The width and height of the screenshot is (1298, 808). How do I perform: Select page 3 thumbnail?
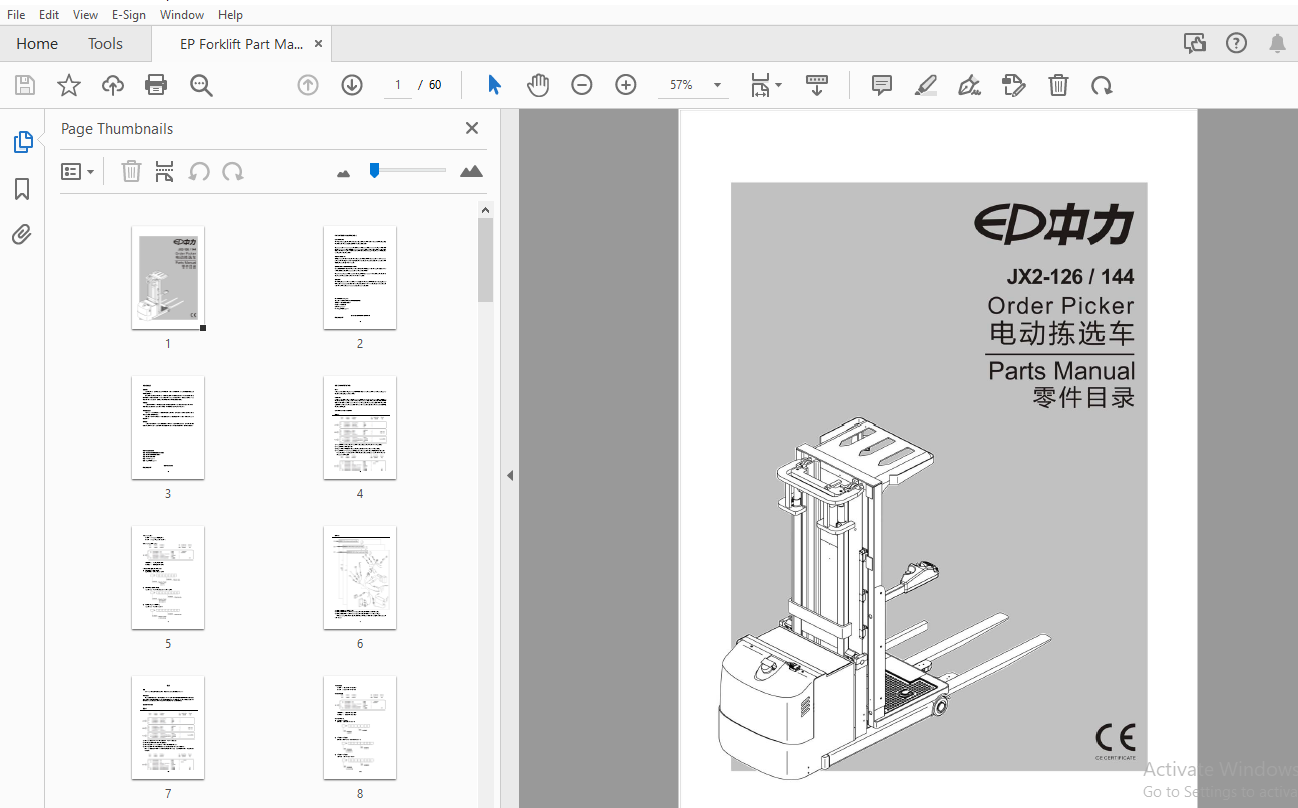pyautogui.click(x=168, y=428)
